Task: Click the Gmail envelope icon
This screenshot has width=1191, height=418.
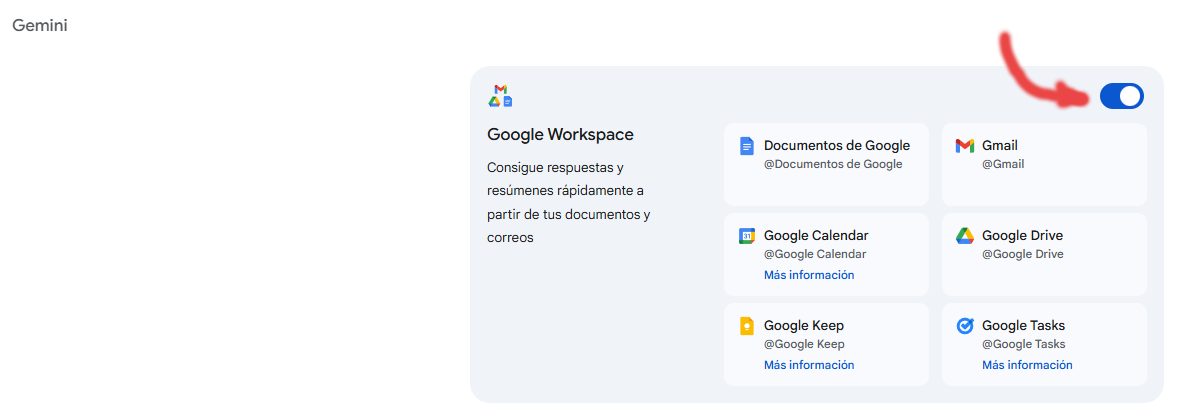Action: coord(965,146)
